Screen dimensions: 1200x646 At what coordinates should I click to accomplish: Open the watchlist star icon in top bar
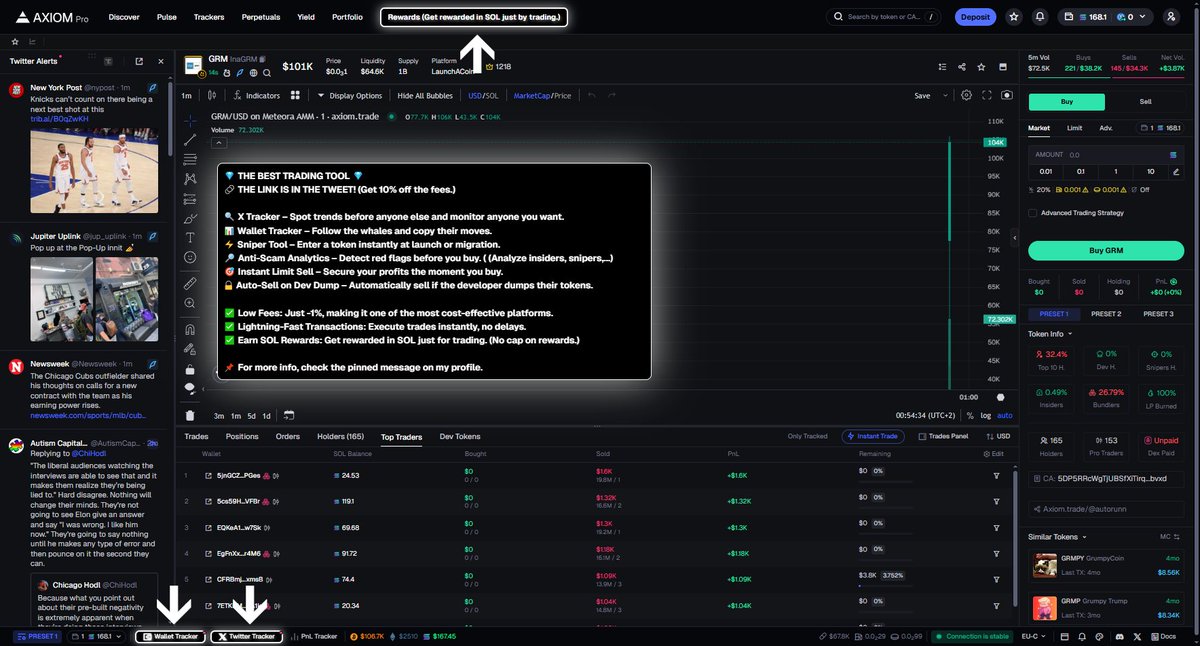point(1014,17)
